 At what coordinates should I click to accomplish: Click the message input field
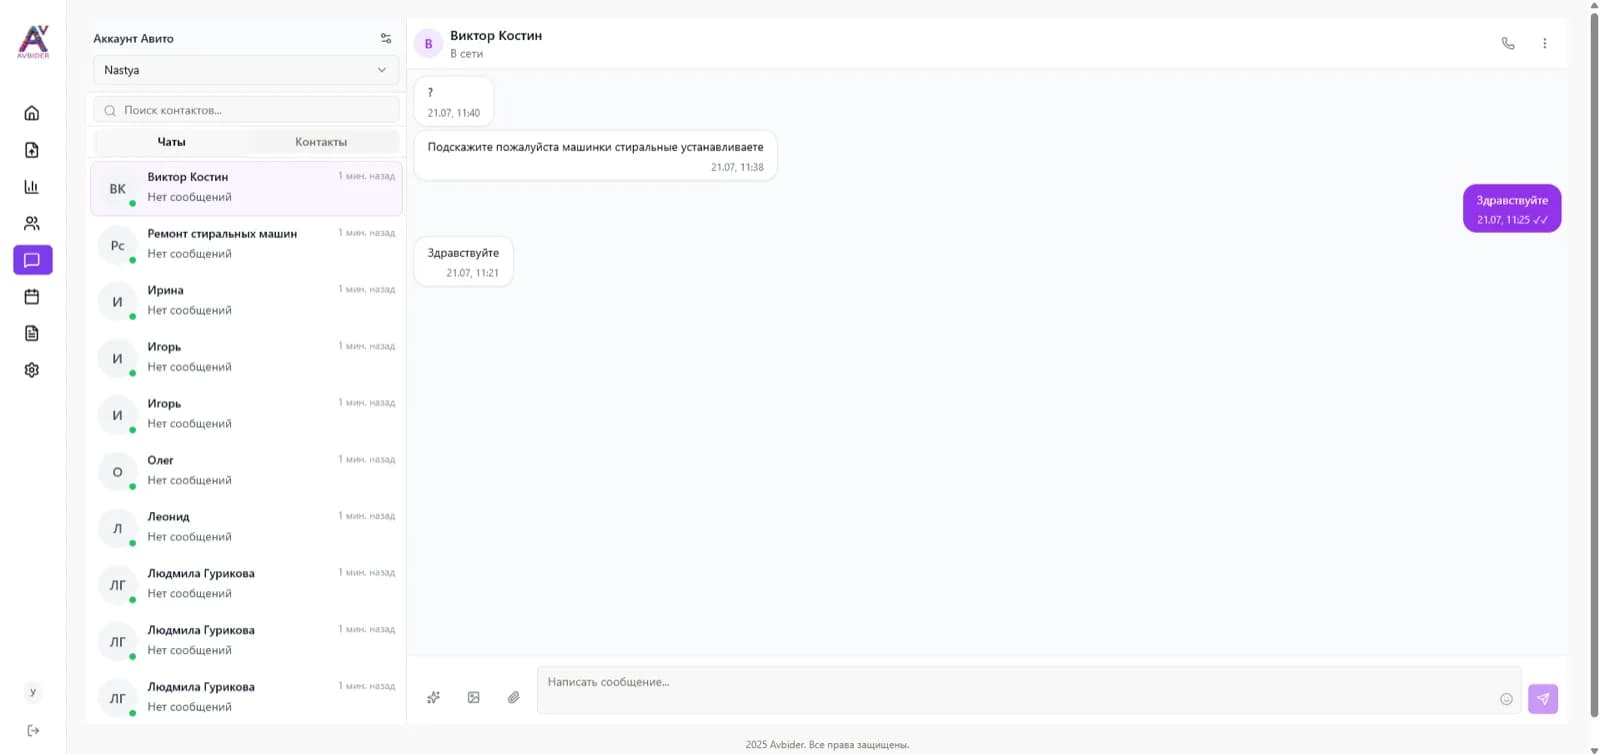tap(1029, 690)
